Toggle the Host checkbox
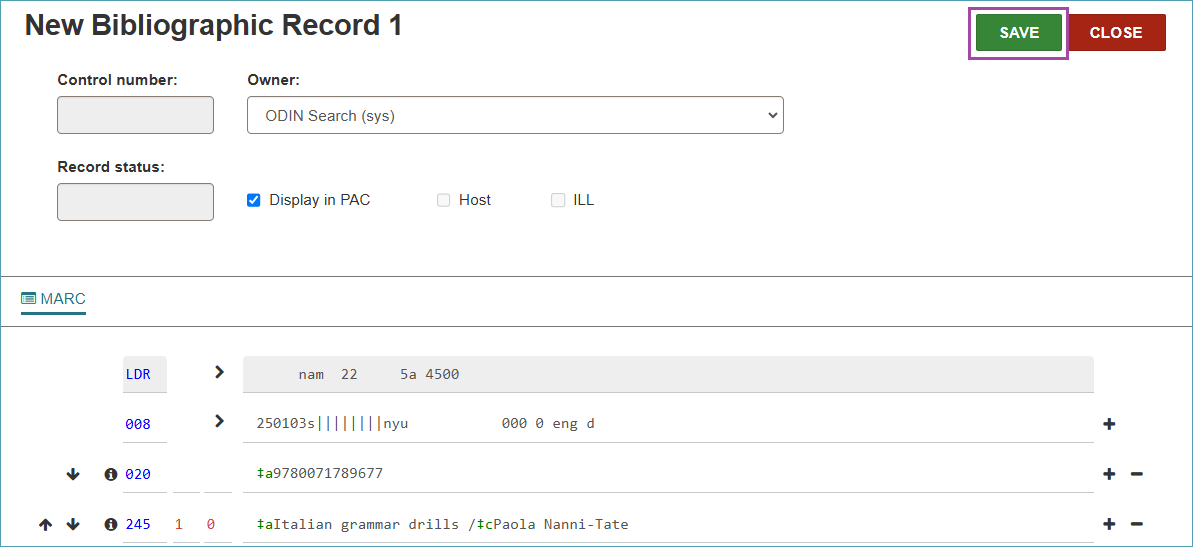Image resolution: width=1193 pixels, height=547 pixels. pyautogui.click(x=444, y=200)
